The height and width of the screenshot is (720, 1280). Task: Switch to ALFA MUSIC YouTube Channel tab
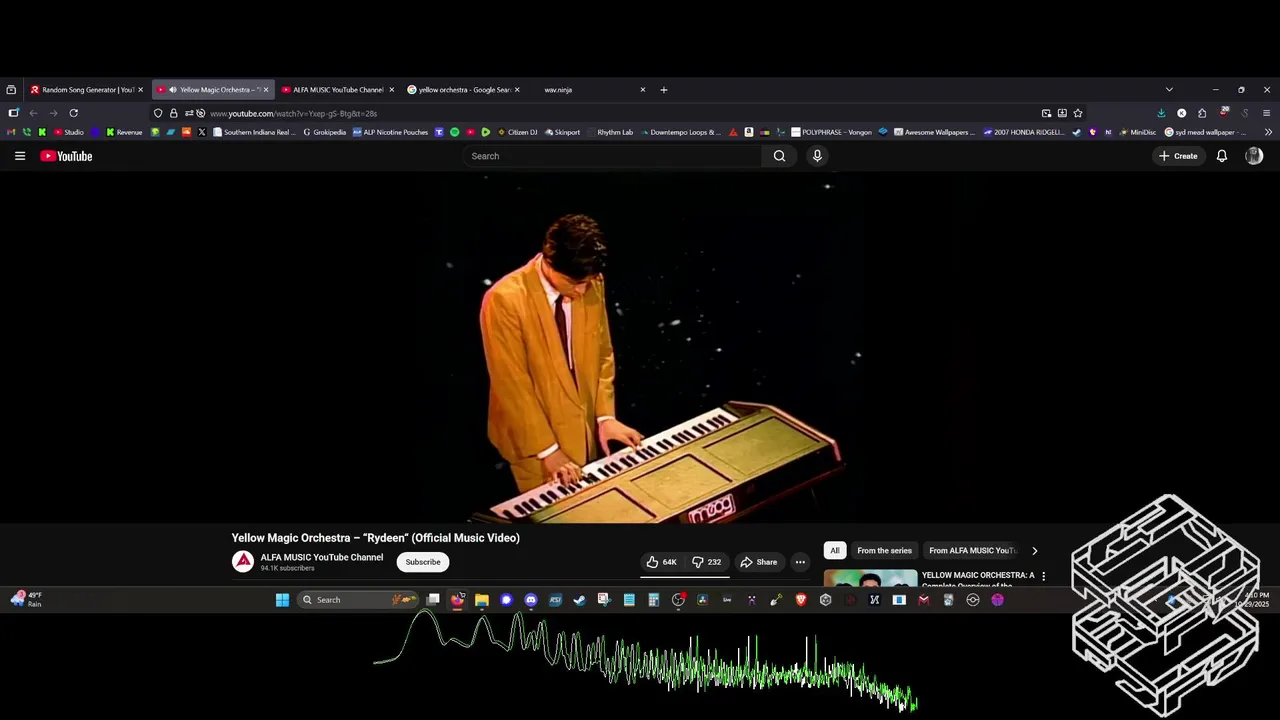[337, 90]
